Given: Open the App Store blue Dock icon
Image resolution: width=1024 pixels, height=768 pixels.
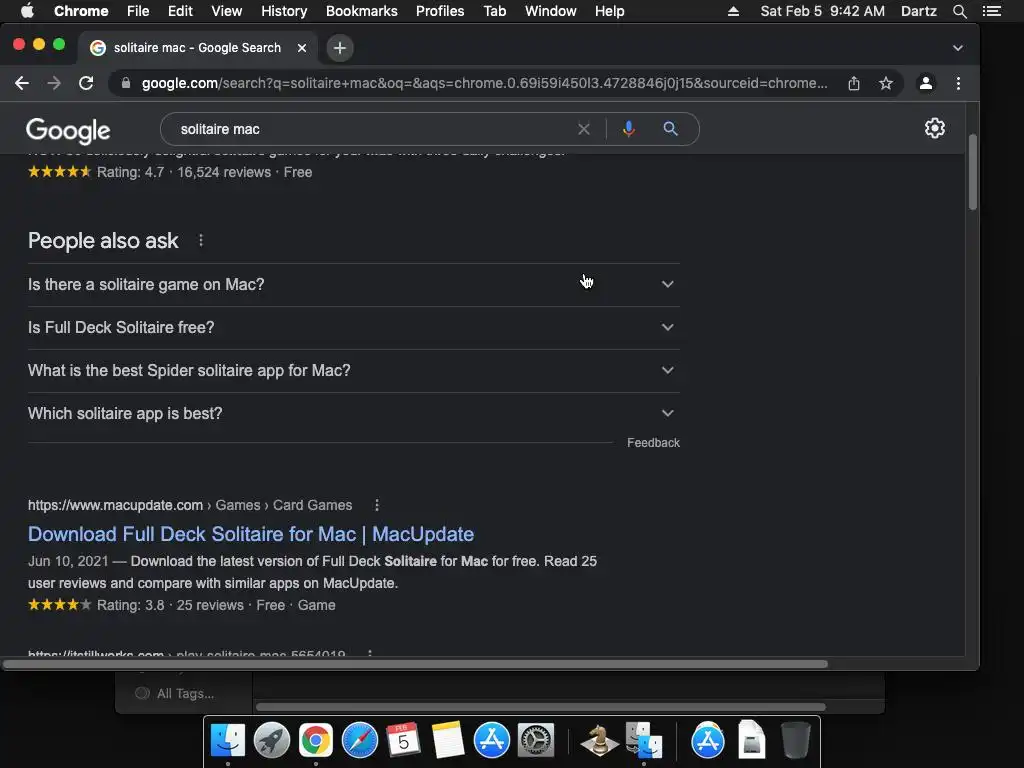Looking at the screenshot, I should coord(492,741).
